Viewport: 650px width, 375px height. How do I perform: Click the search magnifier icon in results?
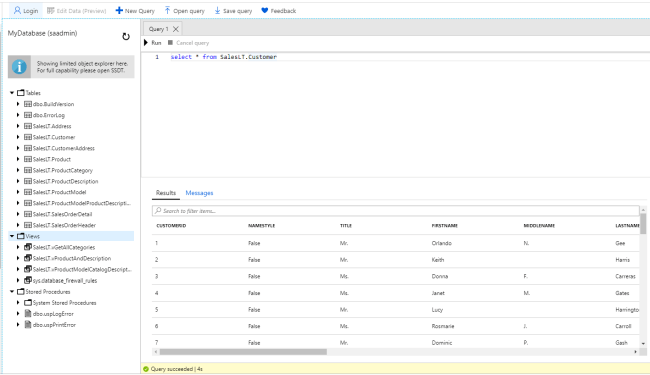[158, 210]
